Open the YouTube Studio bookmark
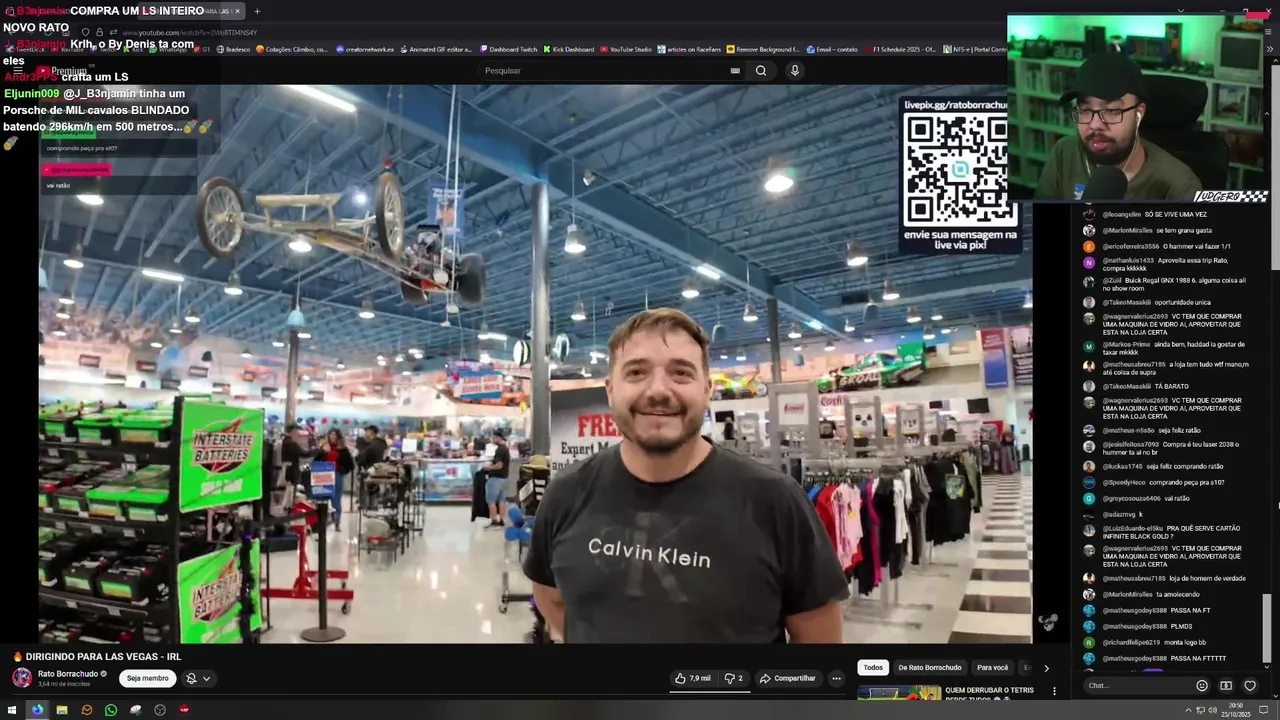The width and height of the screenshot is (1280, 720). [x=625, y=49]
